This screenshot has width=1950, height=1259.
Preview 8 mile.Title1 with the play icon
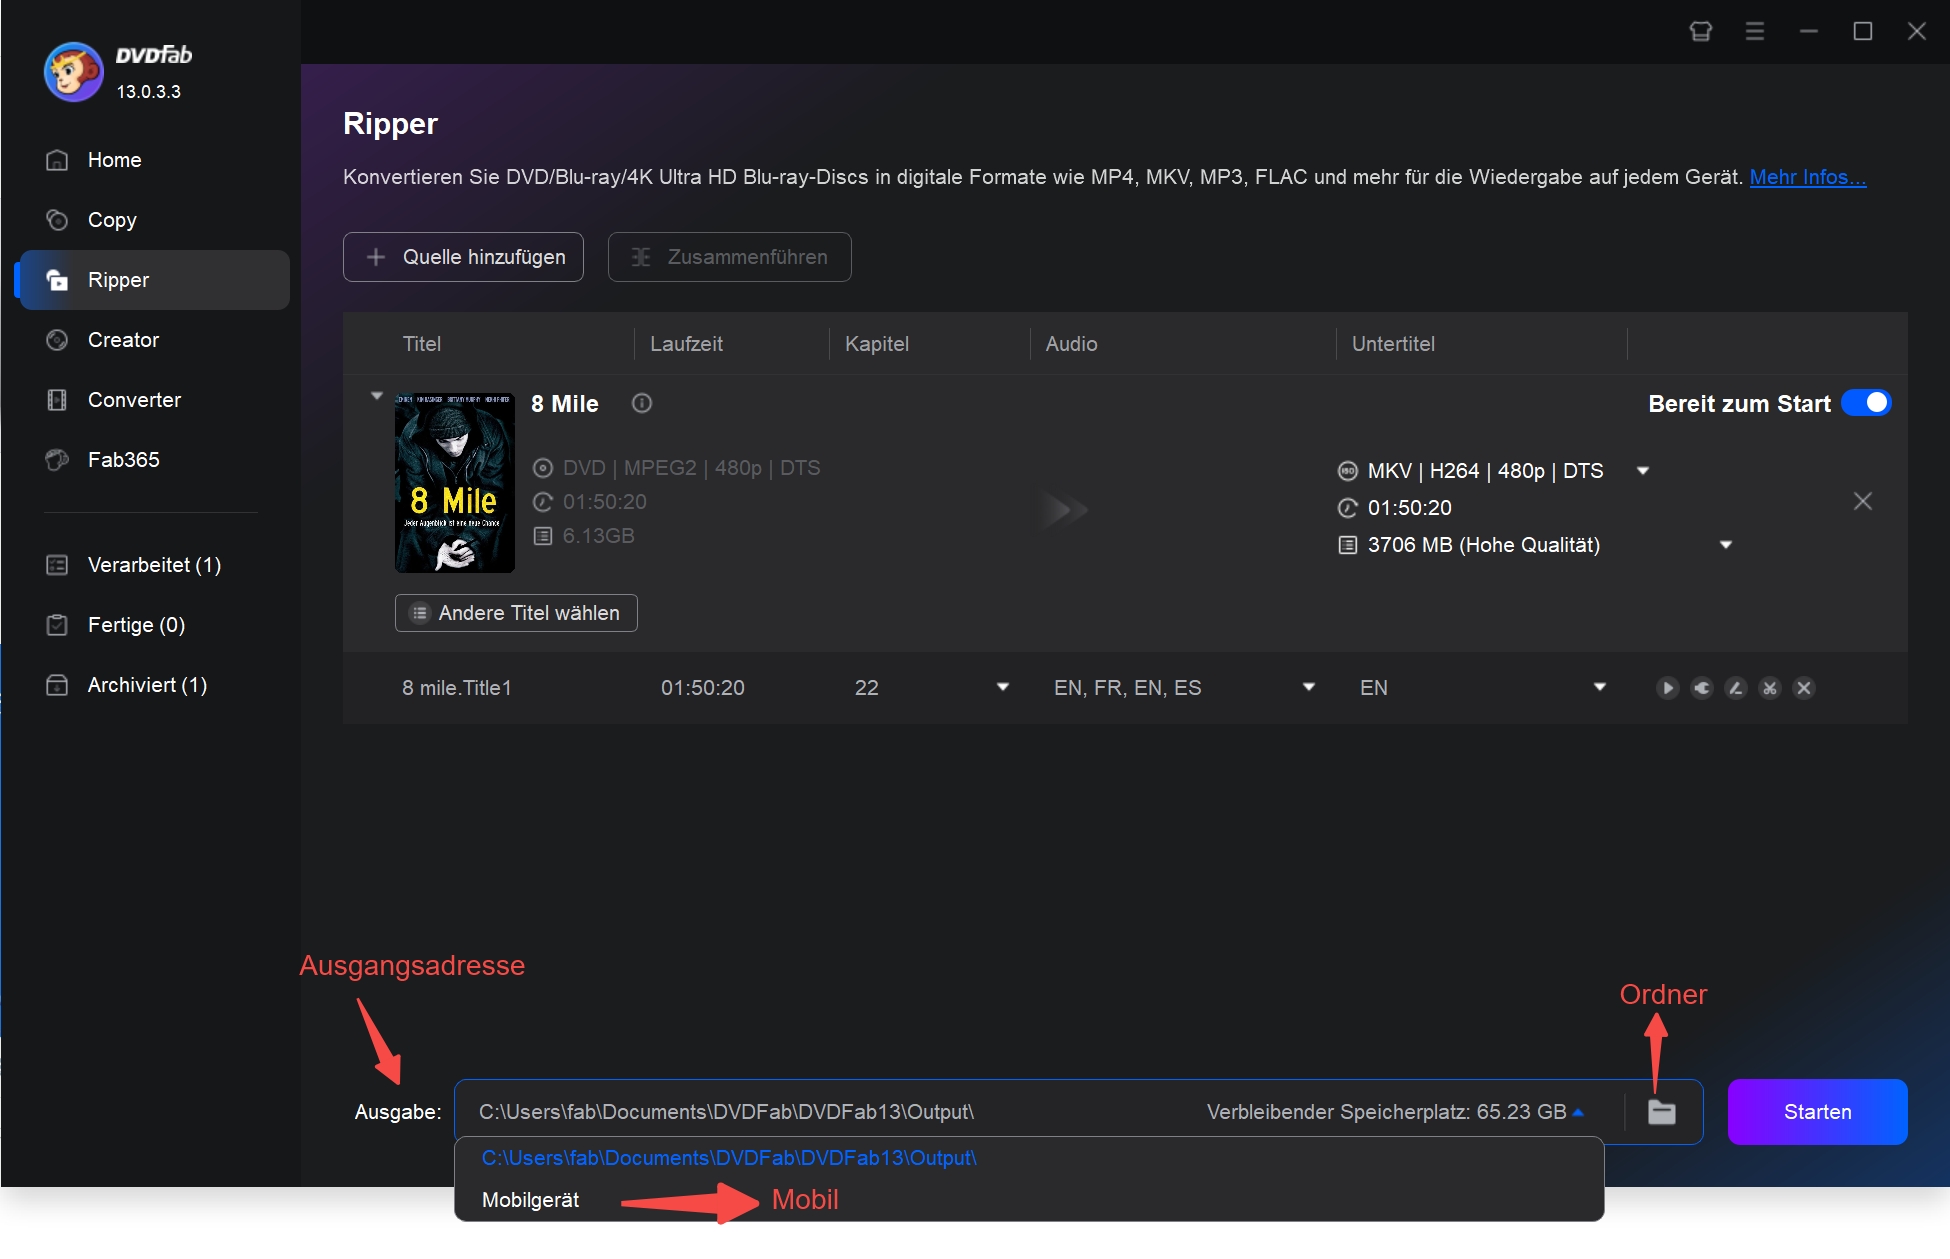1667,688
